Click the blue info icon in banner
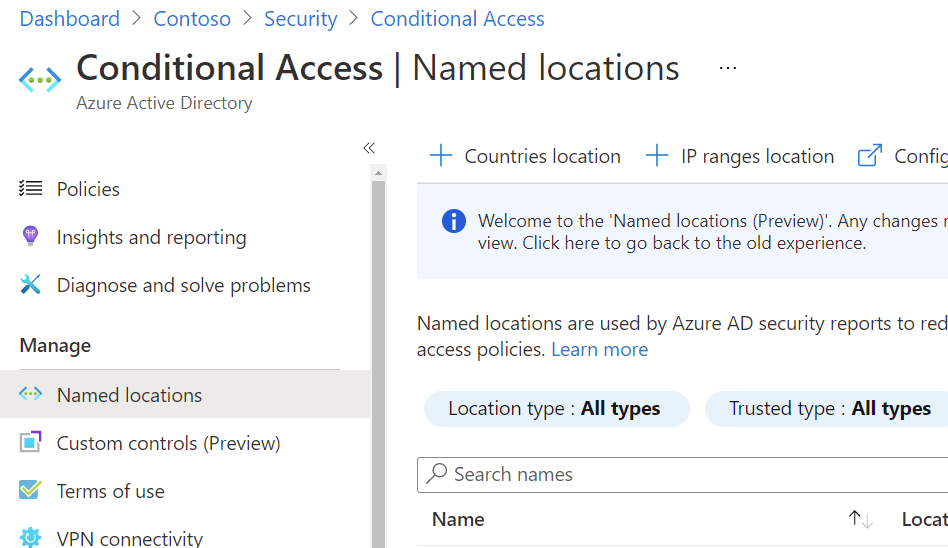The image size is (948, 548). tap(453, 221)
